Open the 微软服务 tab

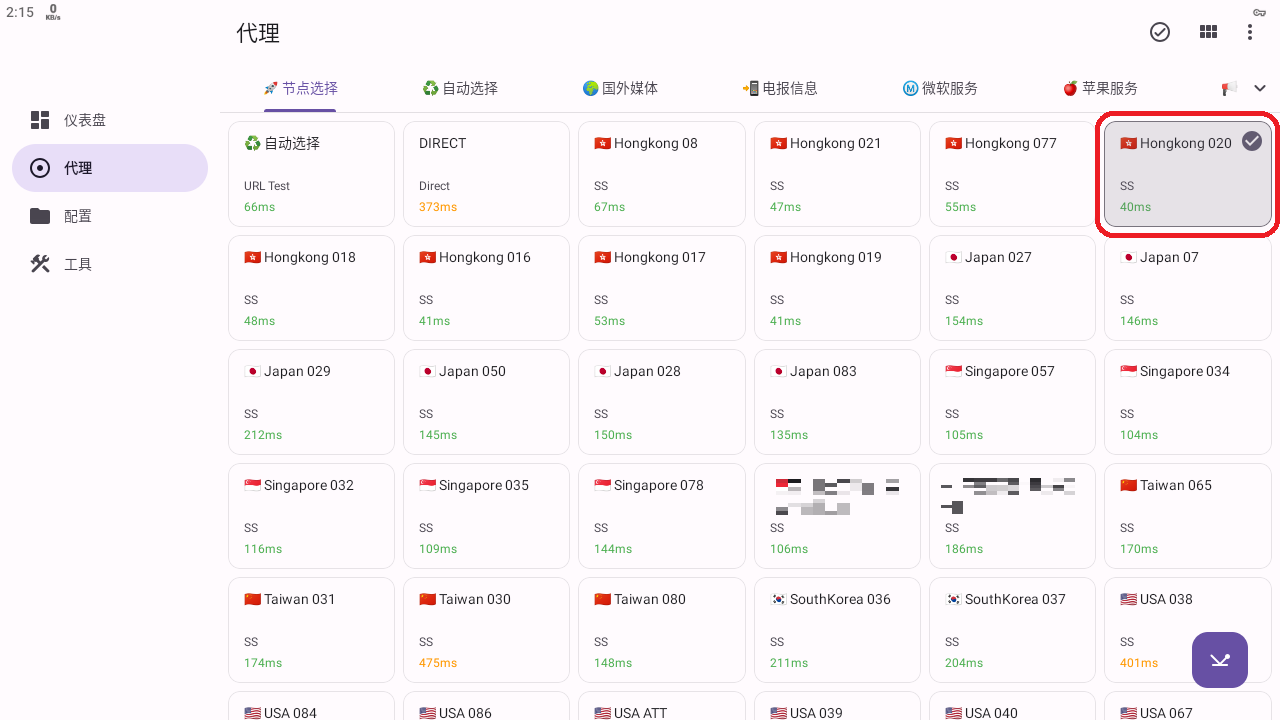click(940, 88)
